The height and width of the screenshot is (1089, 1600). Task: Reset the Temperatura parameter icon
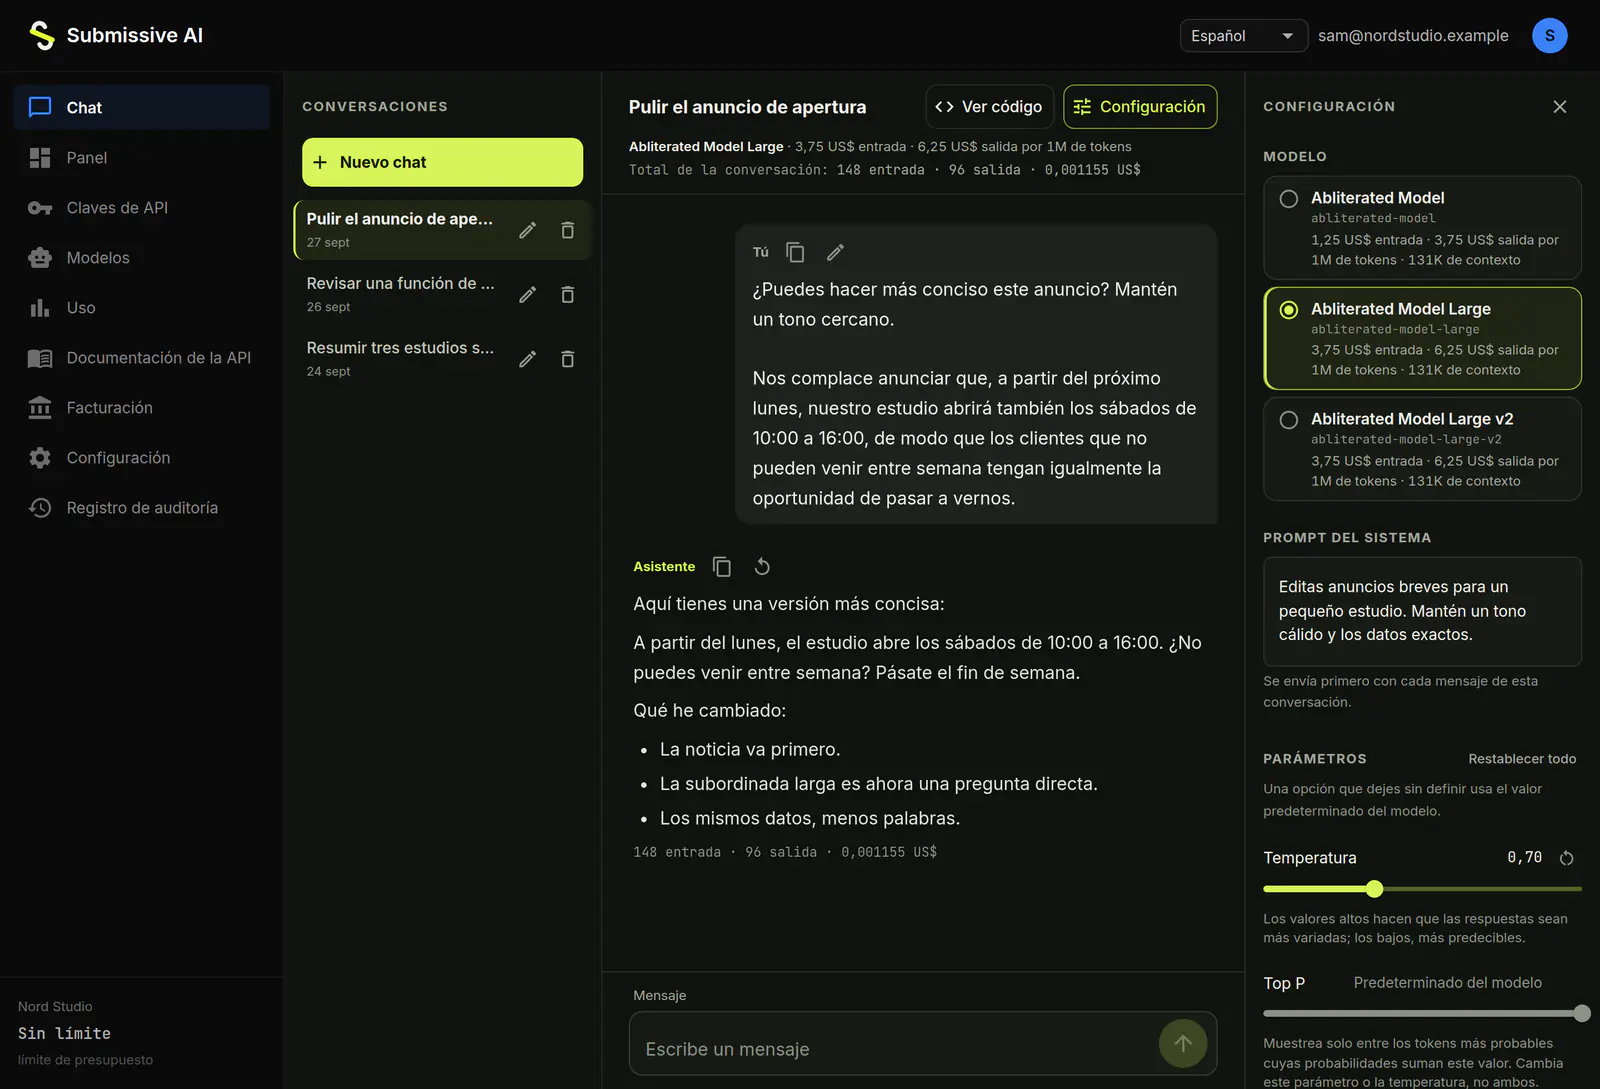[x=1567, y=858]
